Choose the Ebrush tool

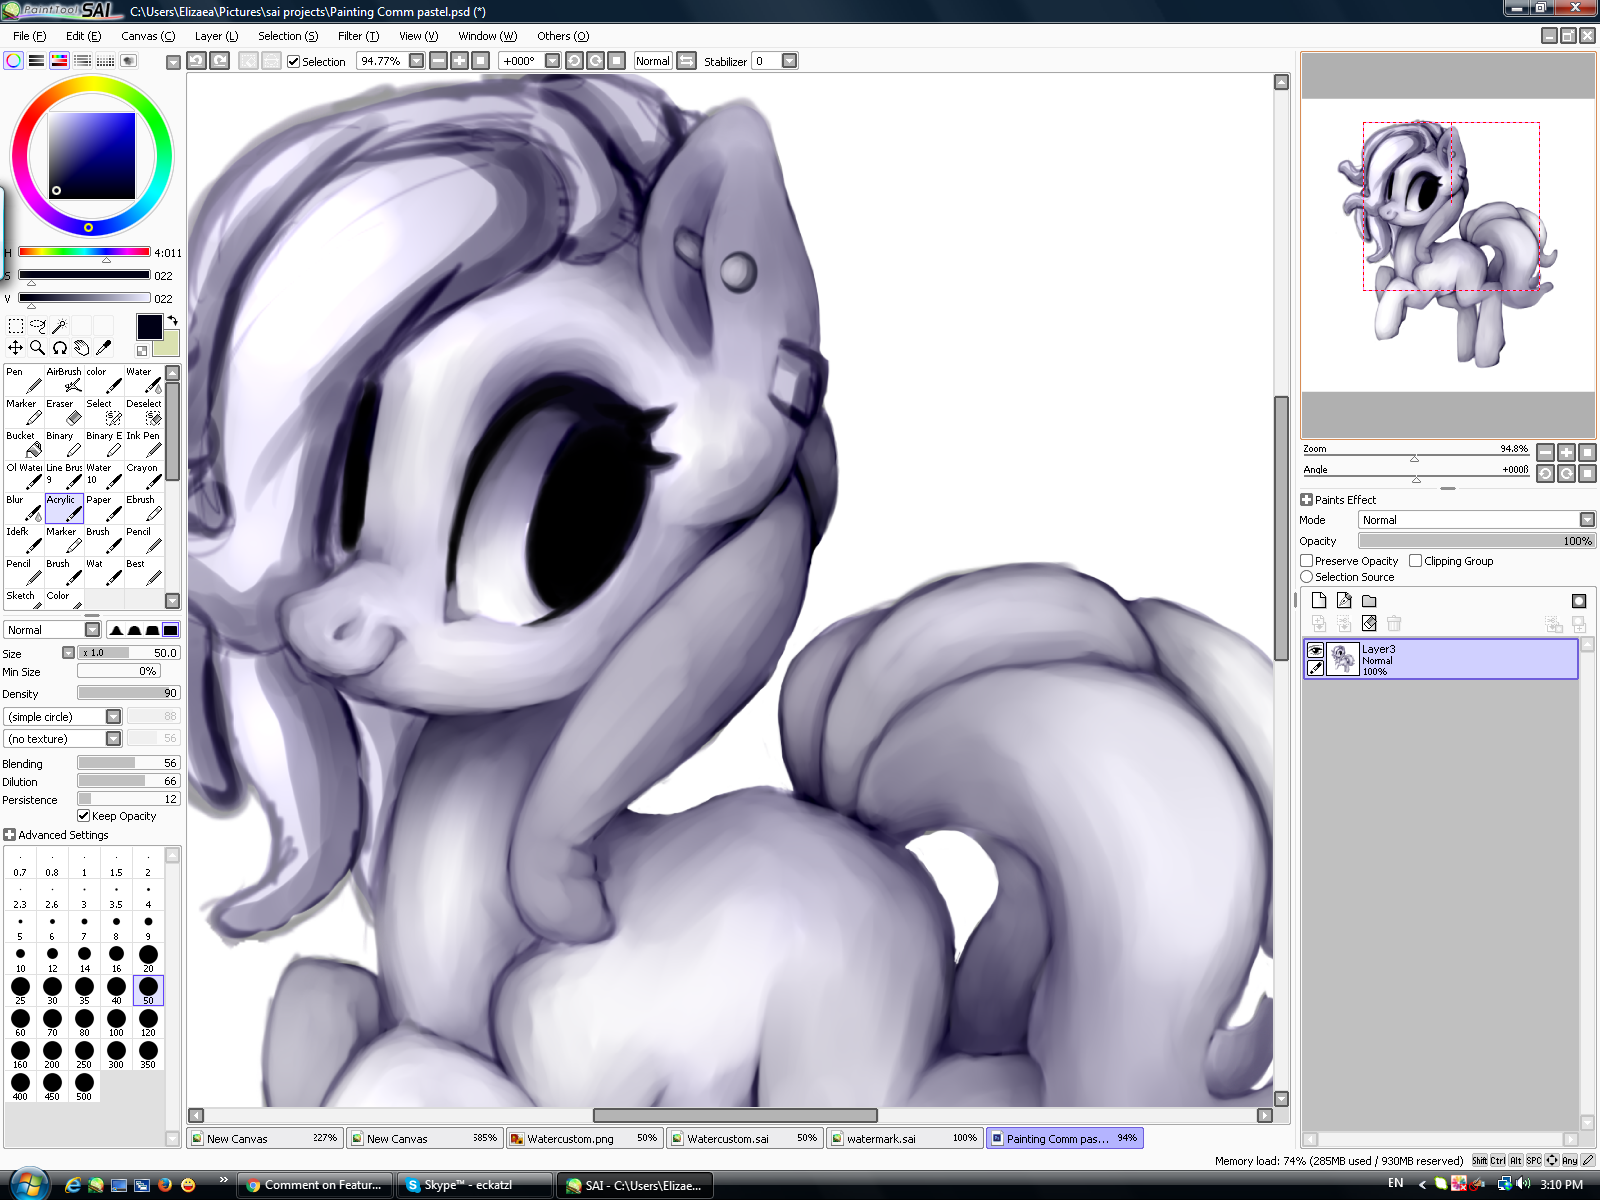(144, 508)
